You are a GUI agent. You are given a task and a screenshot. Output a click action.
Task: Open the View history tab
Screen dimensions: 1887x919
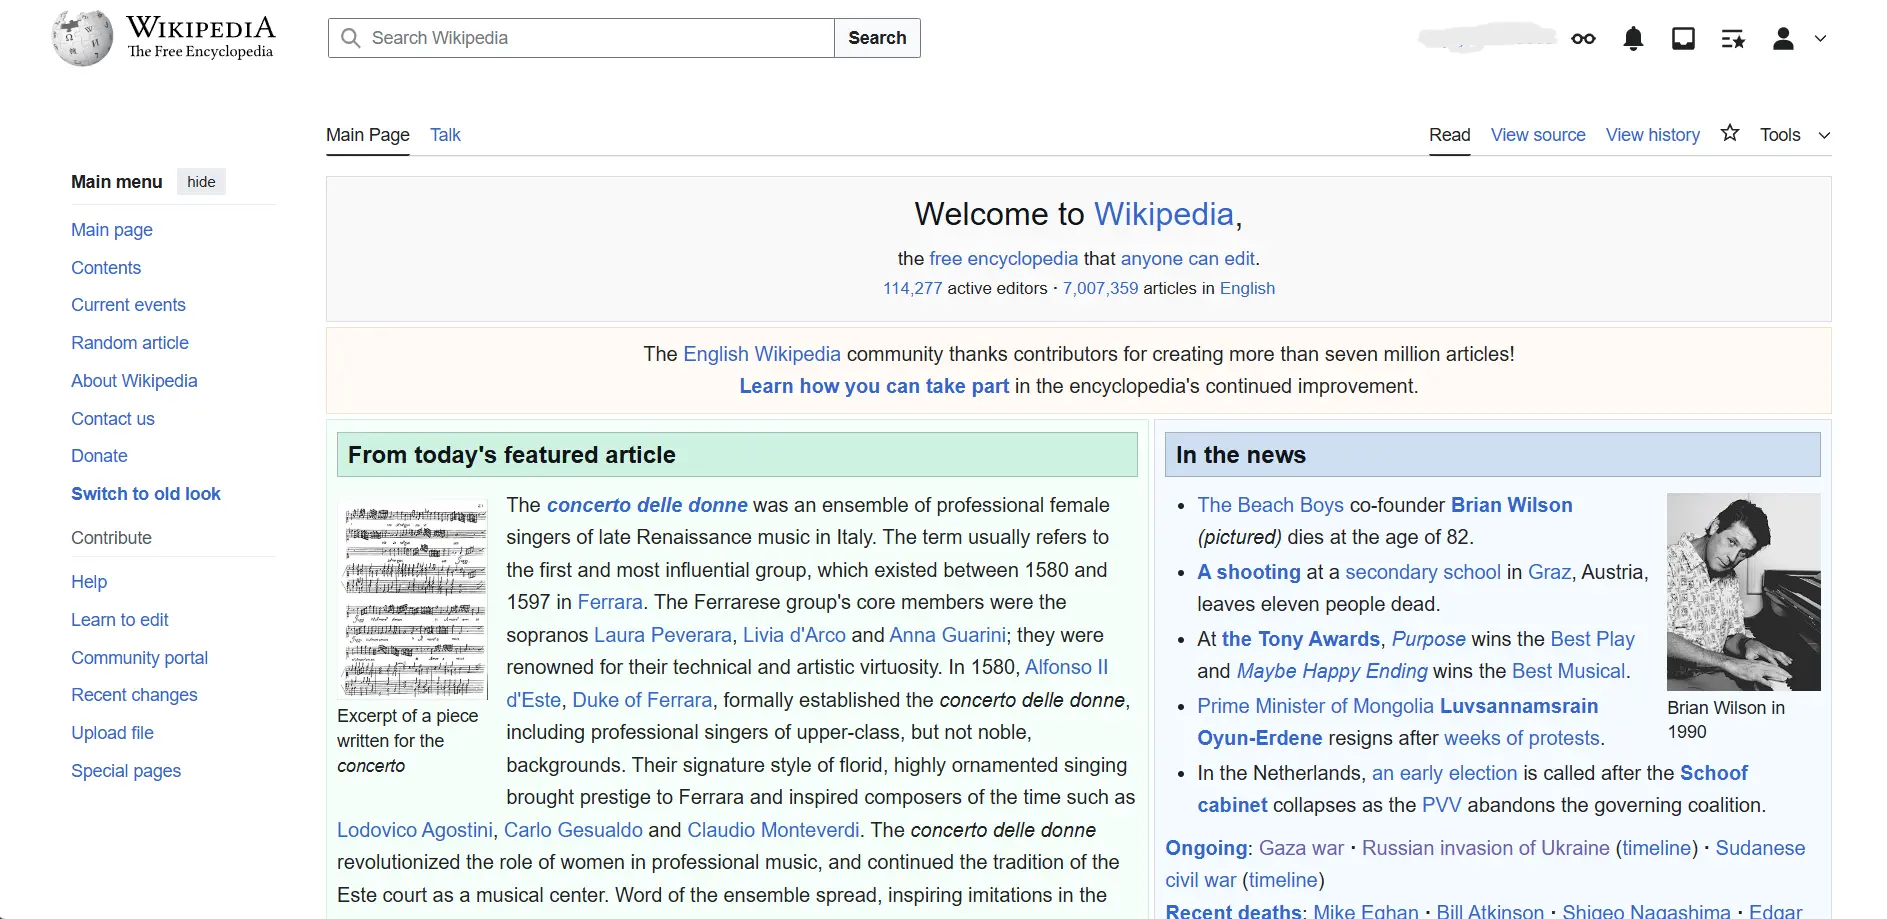pos(1652,135)
